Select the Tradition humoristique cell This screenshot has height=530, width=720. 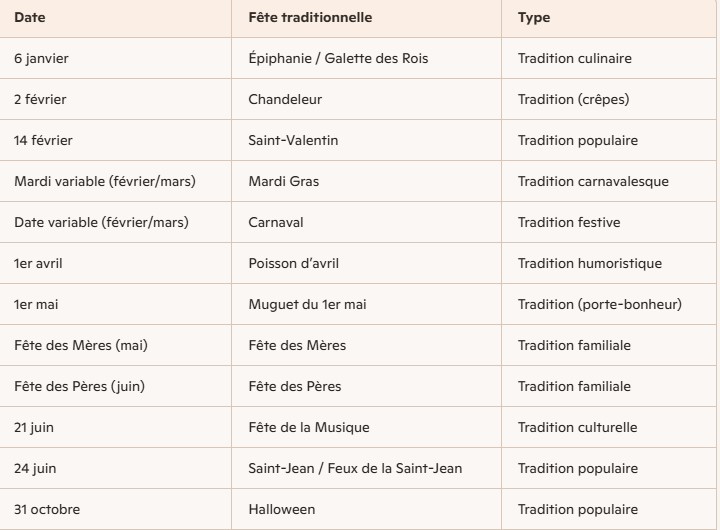(589, 264)
